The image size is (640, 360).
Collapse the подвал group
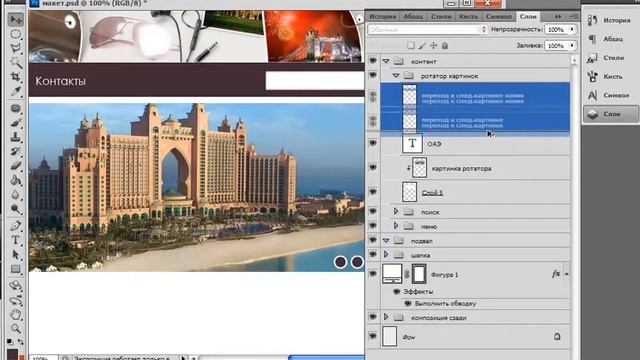386,240
